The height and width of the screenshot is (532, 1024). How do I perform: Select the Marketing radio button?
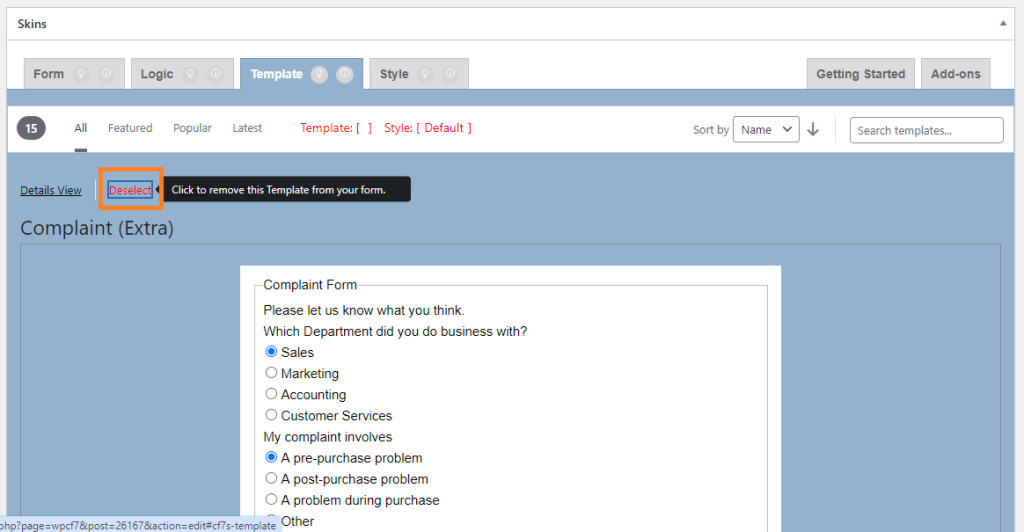pos(271,373)
